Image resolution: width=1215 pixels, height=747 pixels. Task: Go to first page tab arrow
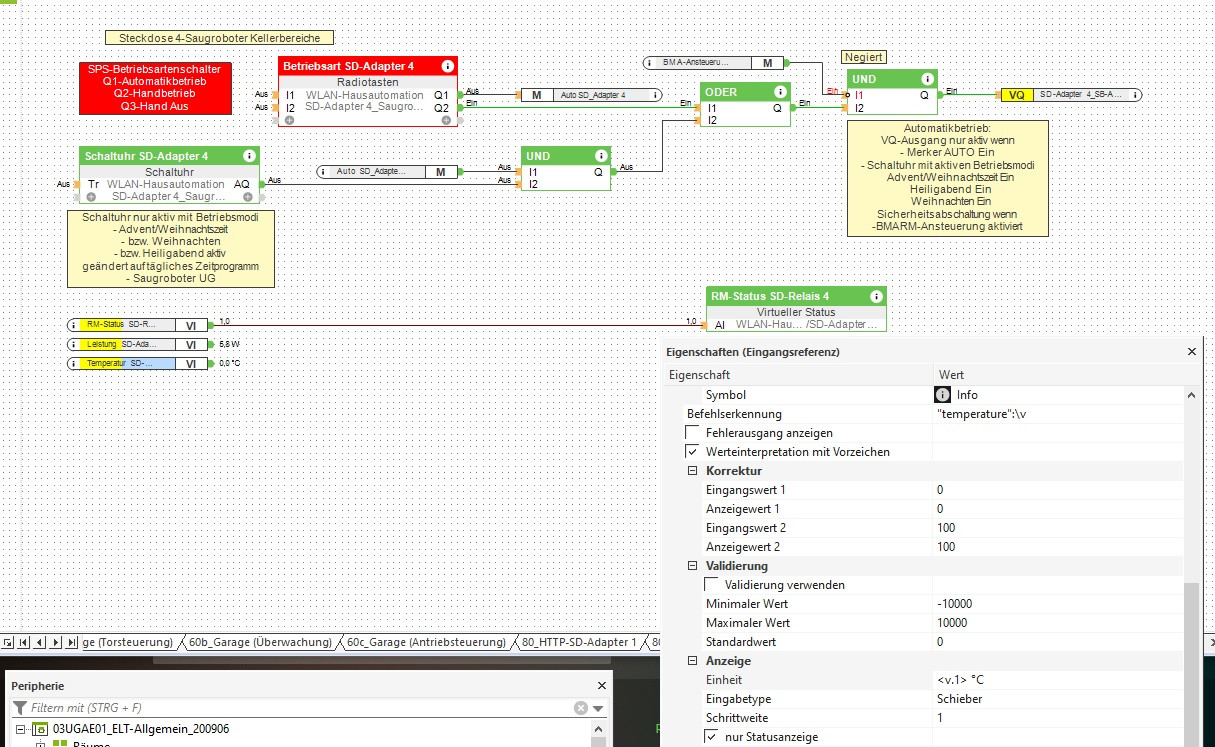25,642
